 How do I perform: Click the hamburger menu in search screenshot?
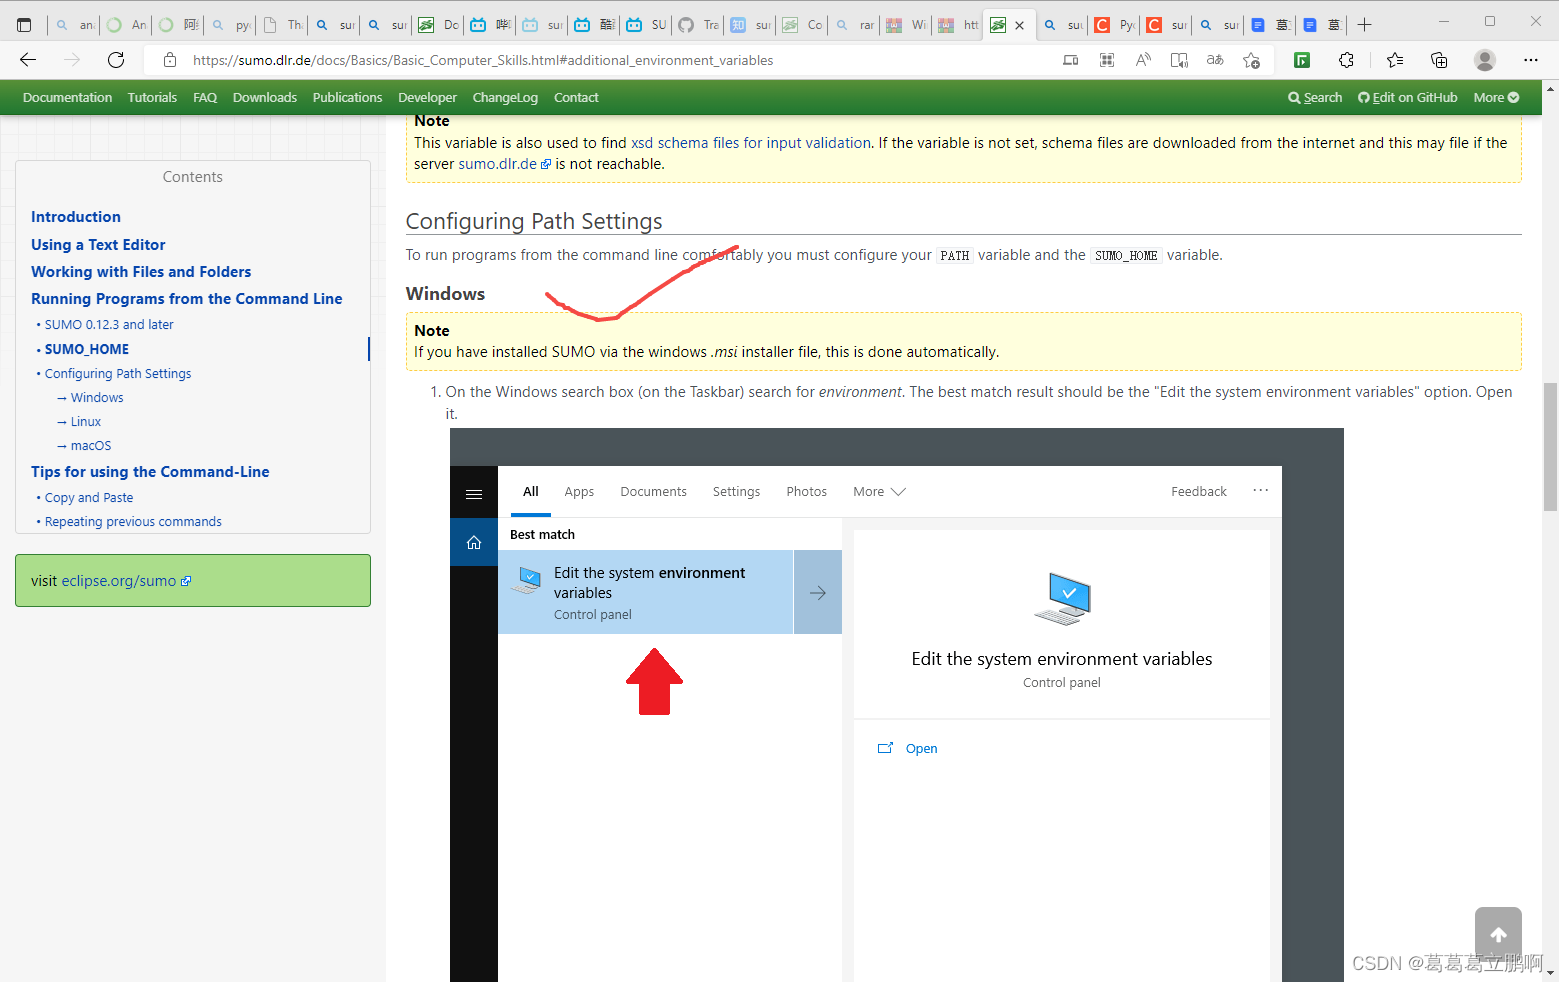pyautogui.click(x=474, y=494)
